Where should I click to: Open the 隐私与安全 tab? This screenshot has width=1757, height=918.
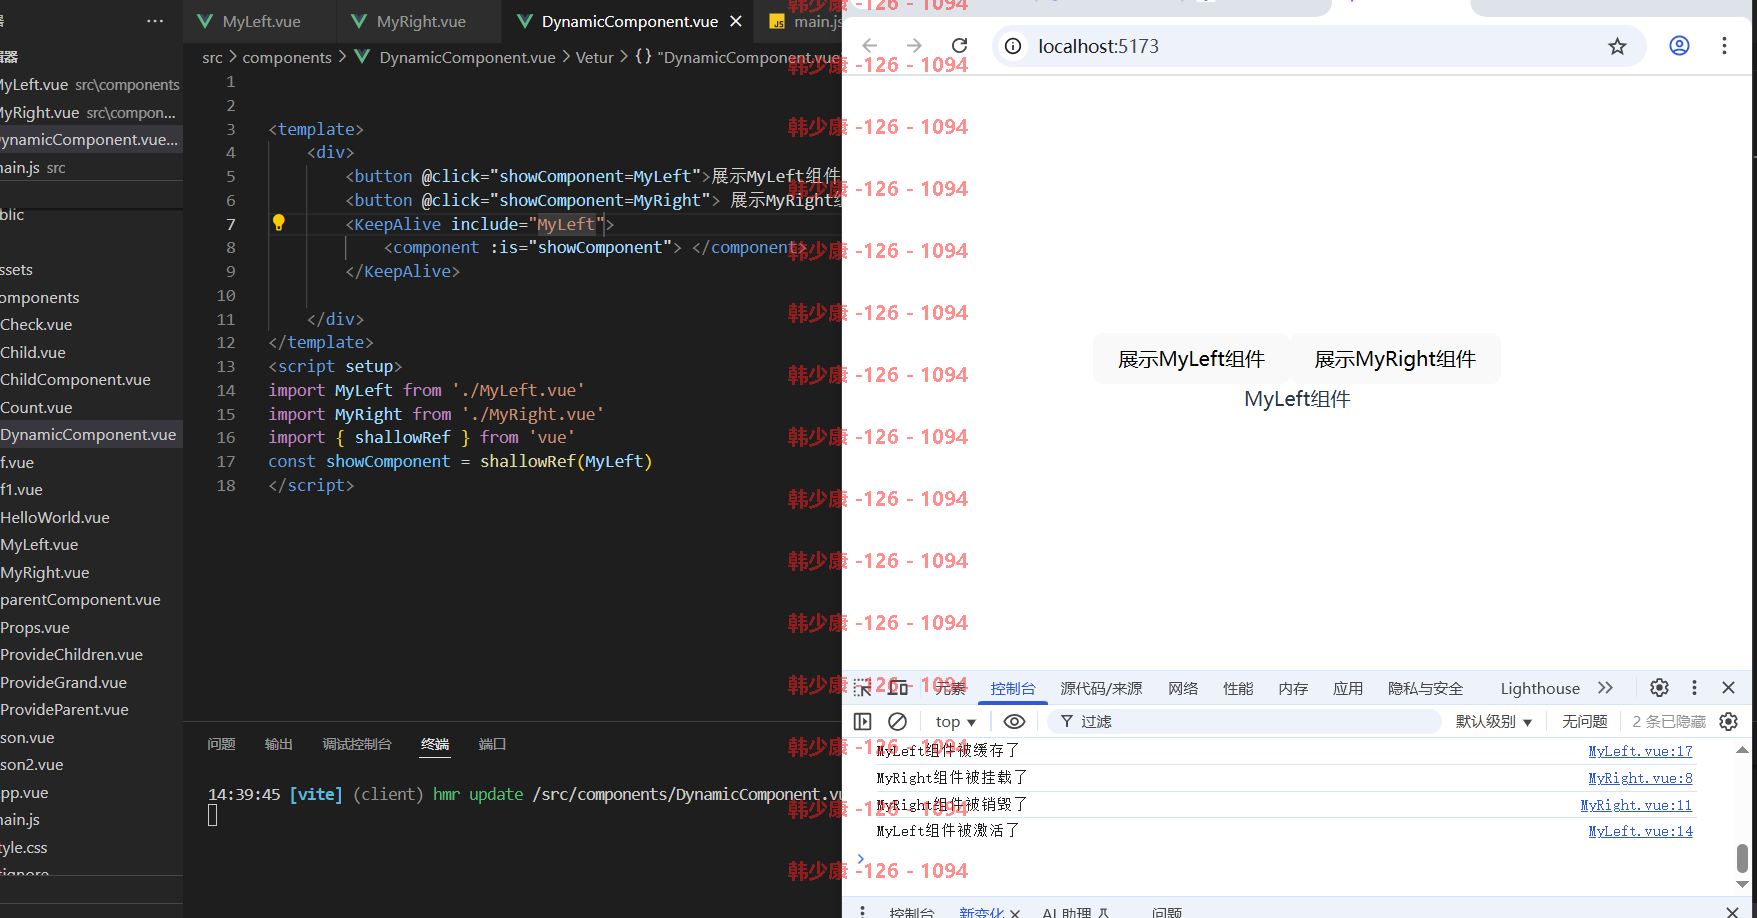coord(1425,688)
